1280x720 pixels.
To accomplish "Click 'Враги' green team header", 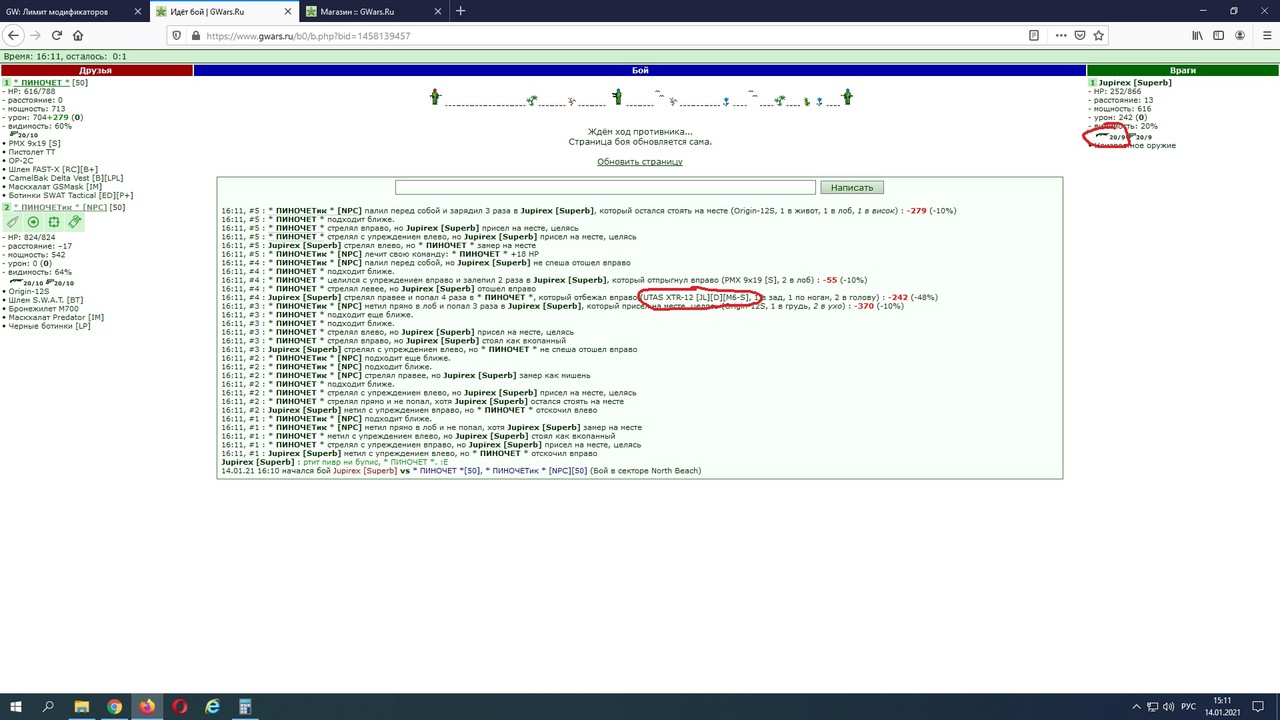I will point(1183,71).
